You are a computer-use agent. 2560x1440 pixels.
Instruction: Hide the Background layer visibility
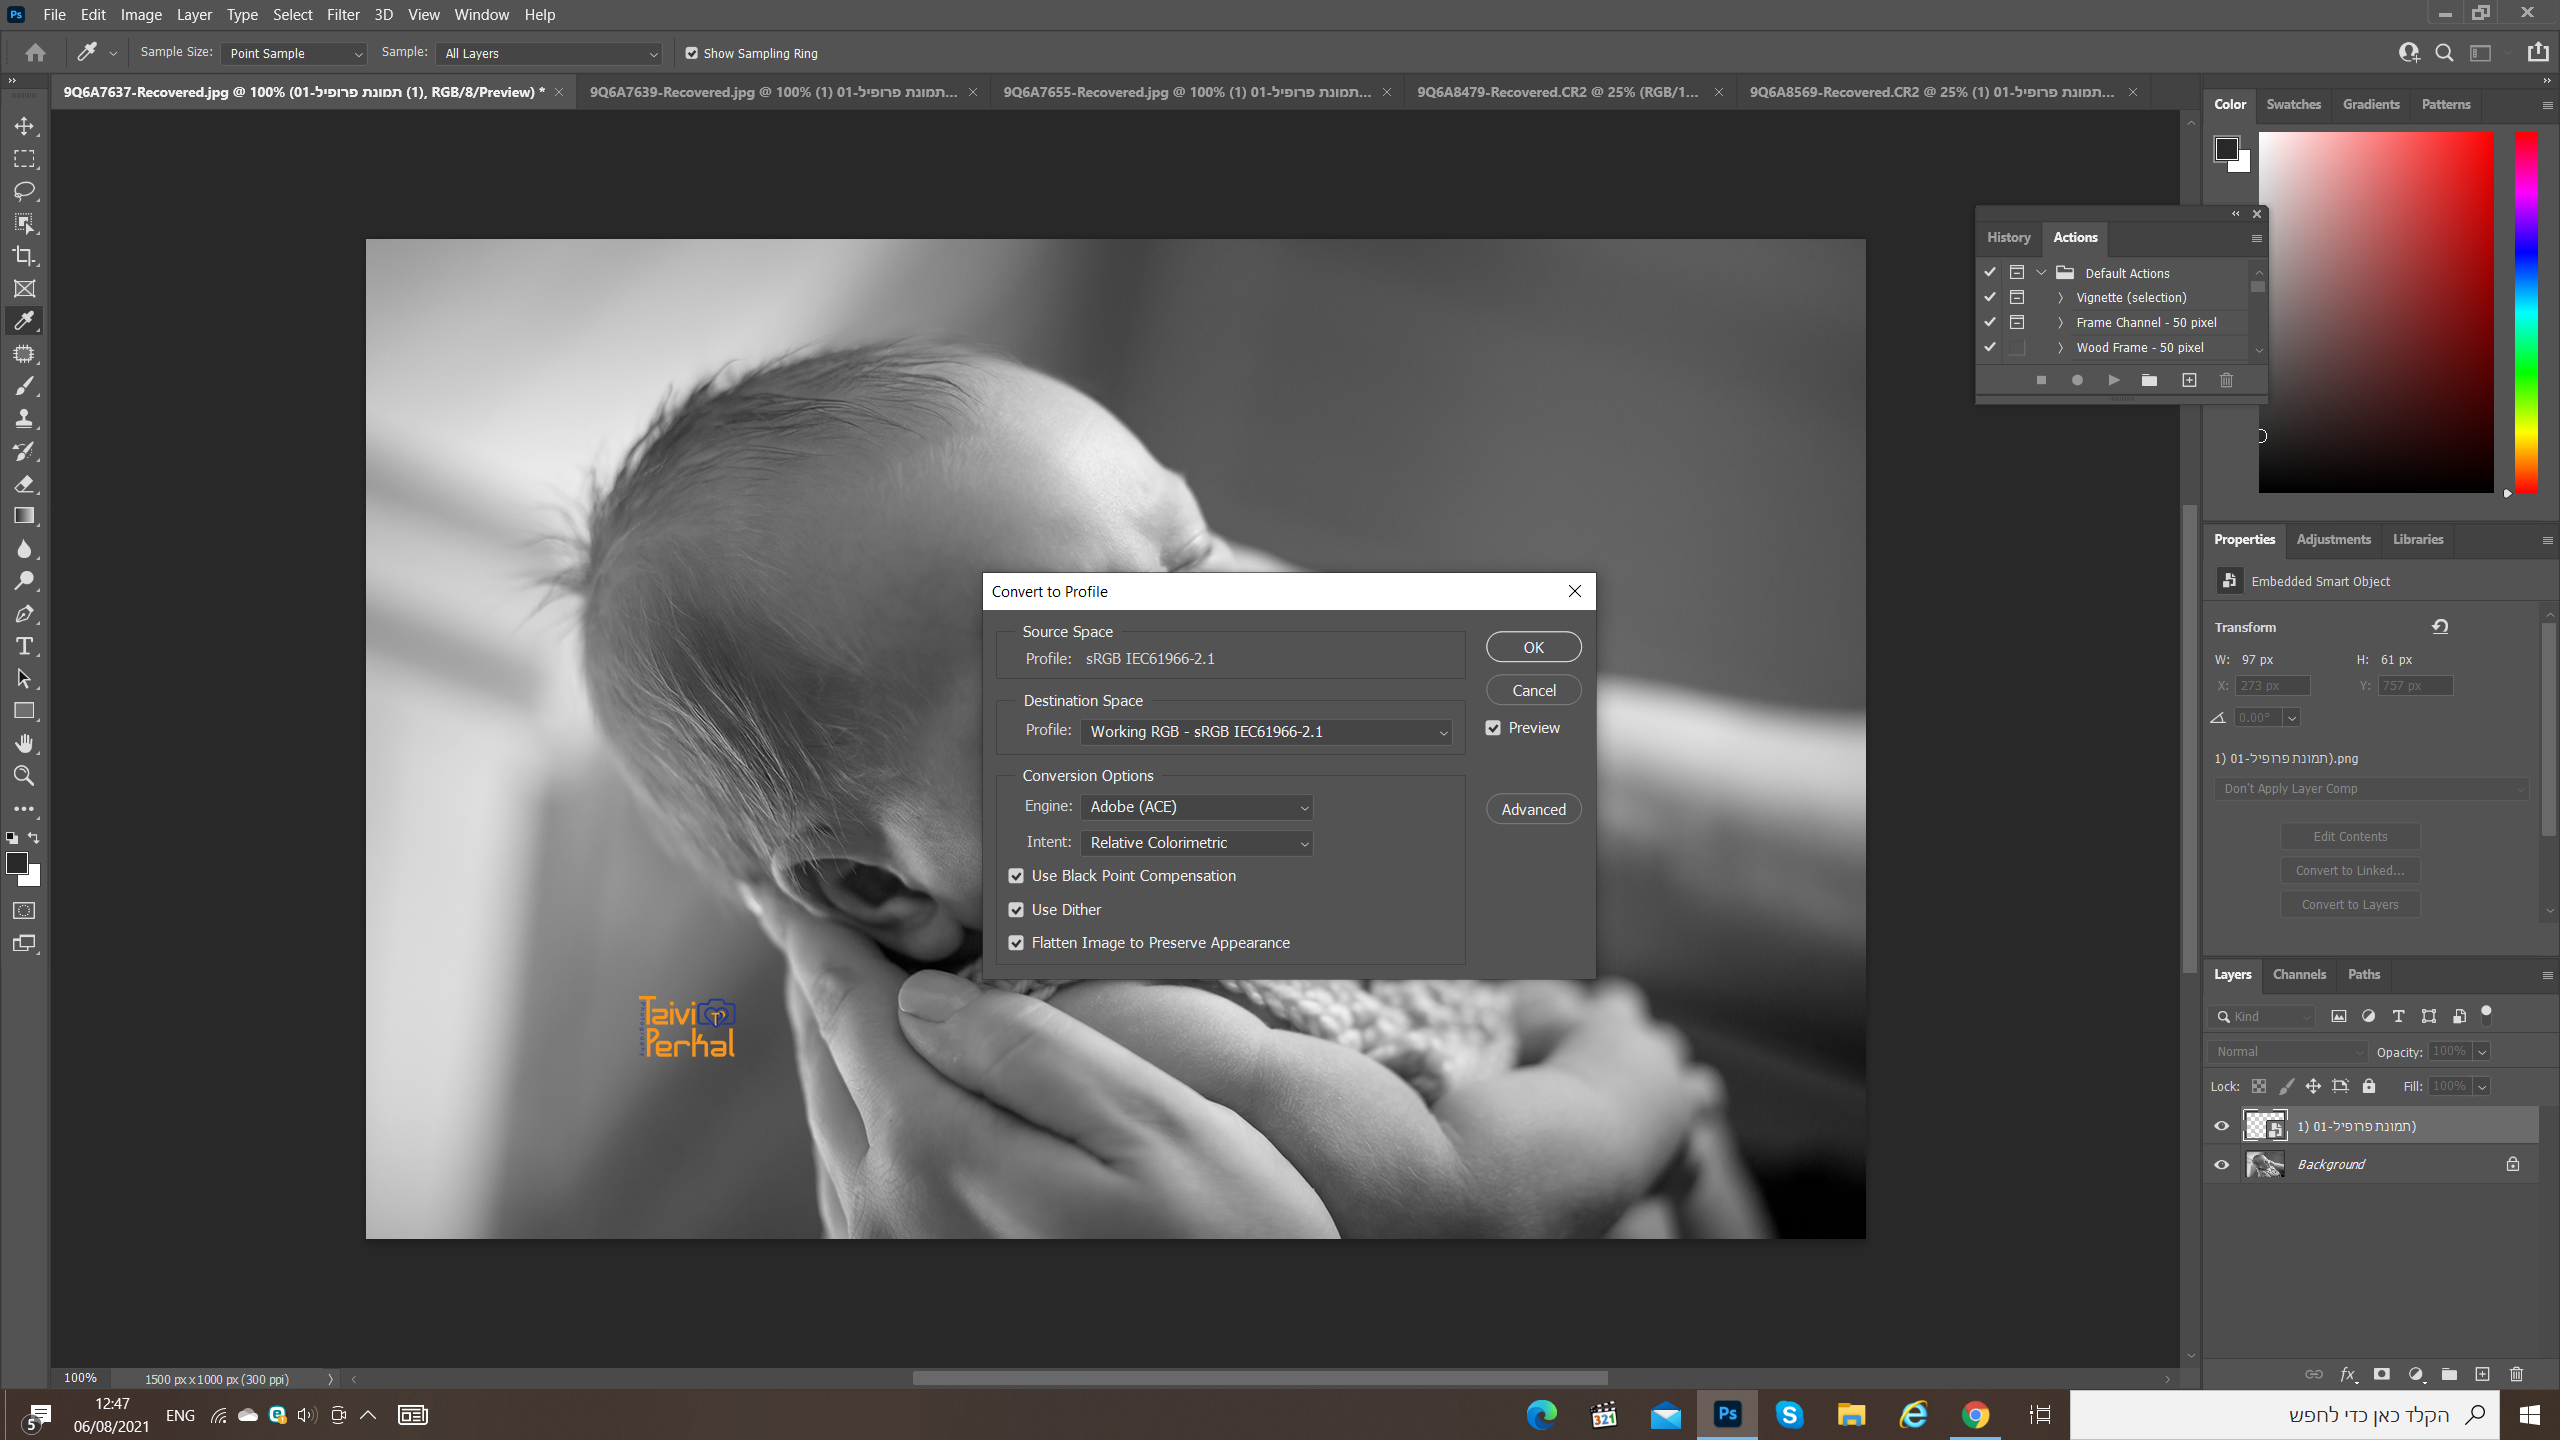click(x=2222, y=1165)
